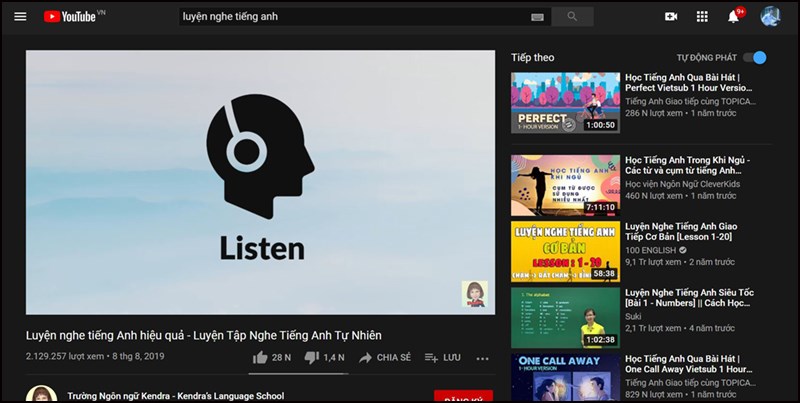Save video to playlist with LƯU
Image resolution: width=800 pixels, height=403 pixels.
point(443,358)
